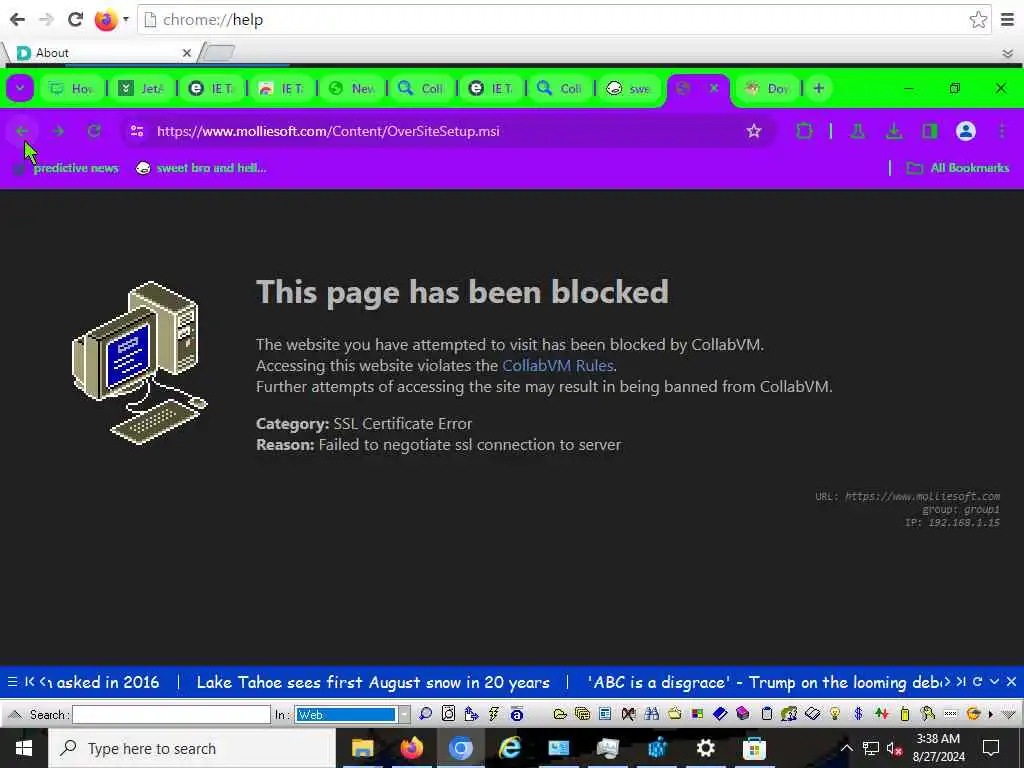1024x768 pixels.
Task: Open the Extensions puzzle icon
Action: click(804, 131)
